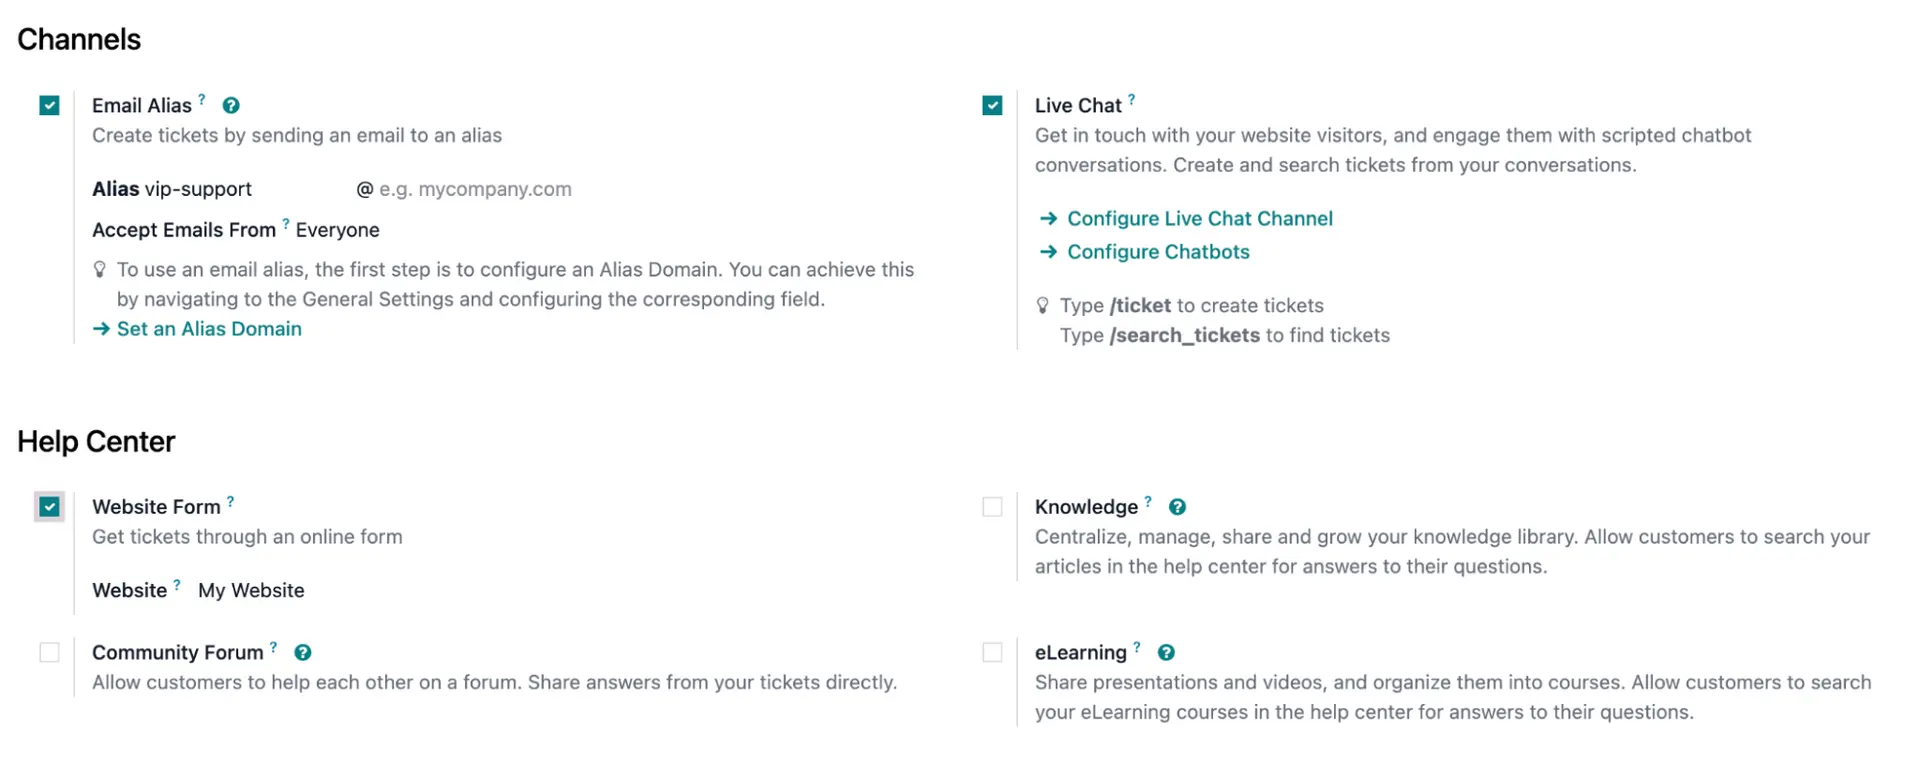
Task: Follow the Set an Alias Domain link
Action: pyautogui.click(x=208, y=329)
